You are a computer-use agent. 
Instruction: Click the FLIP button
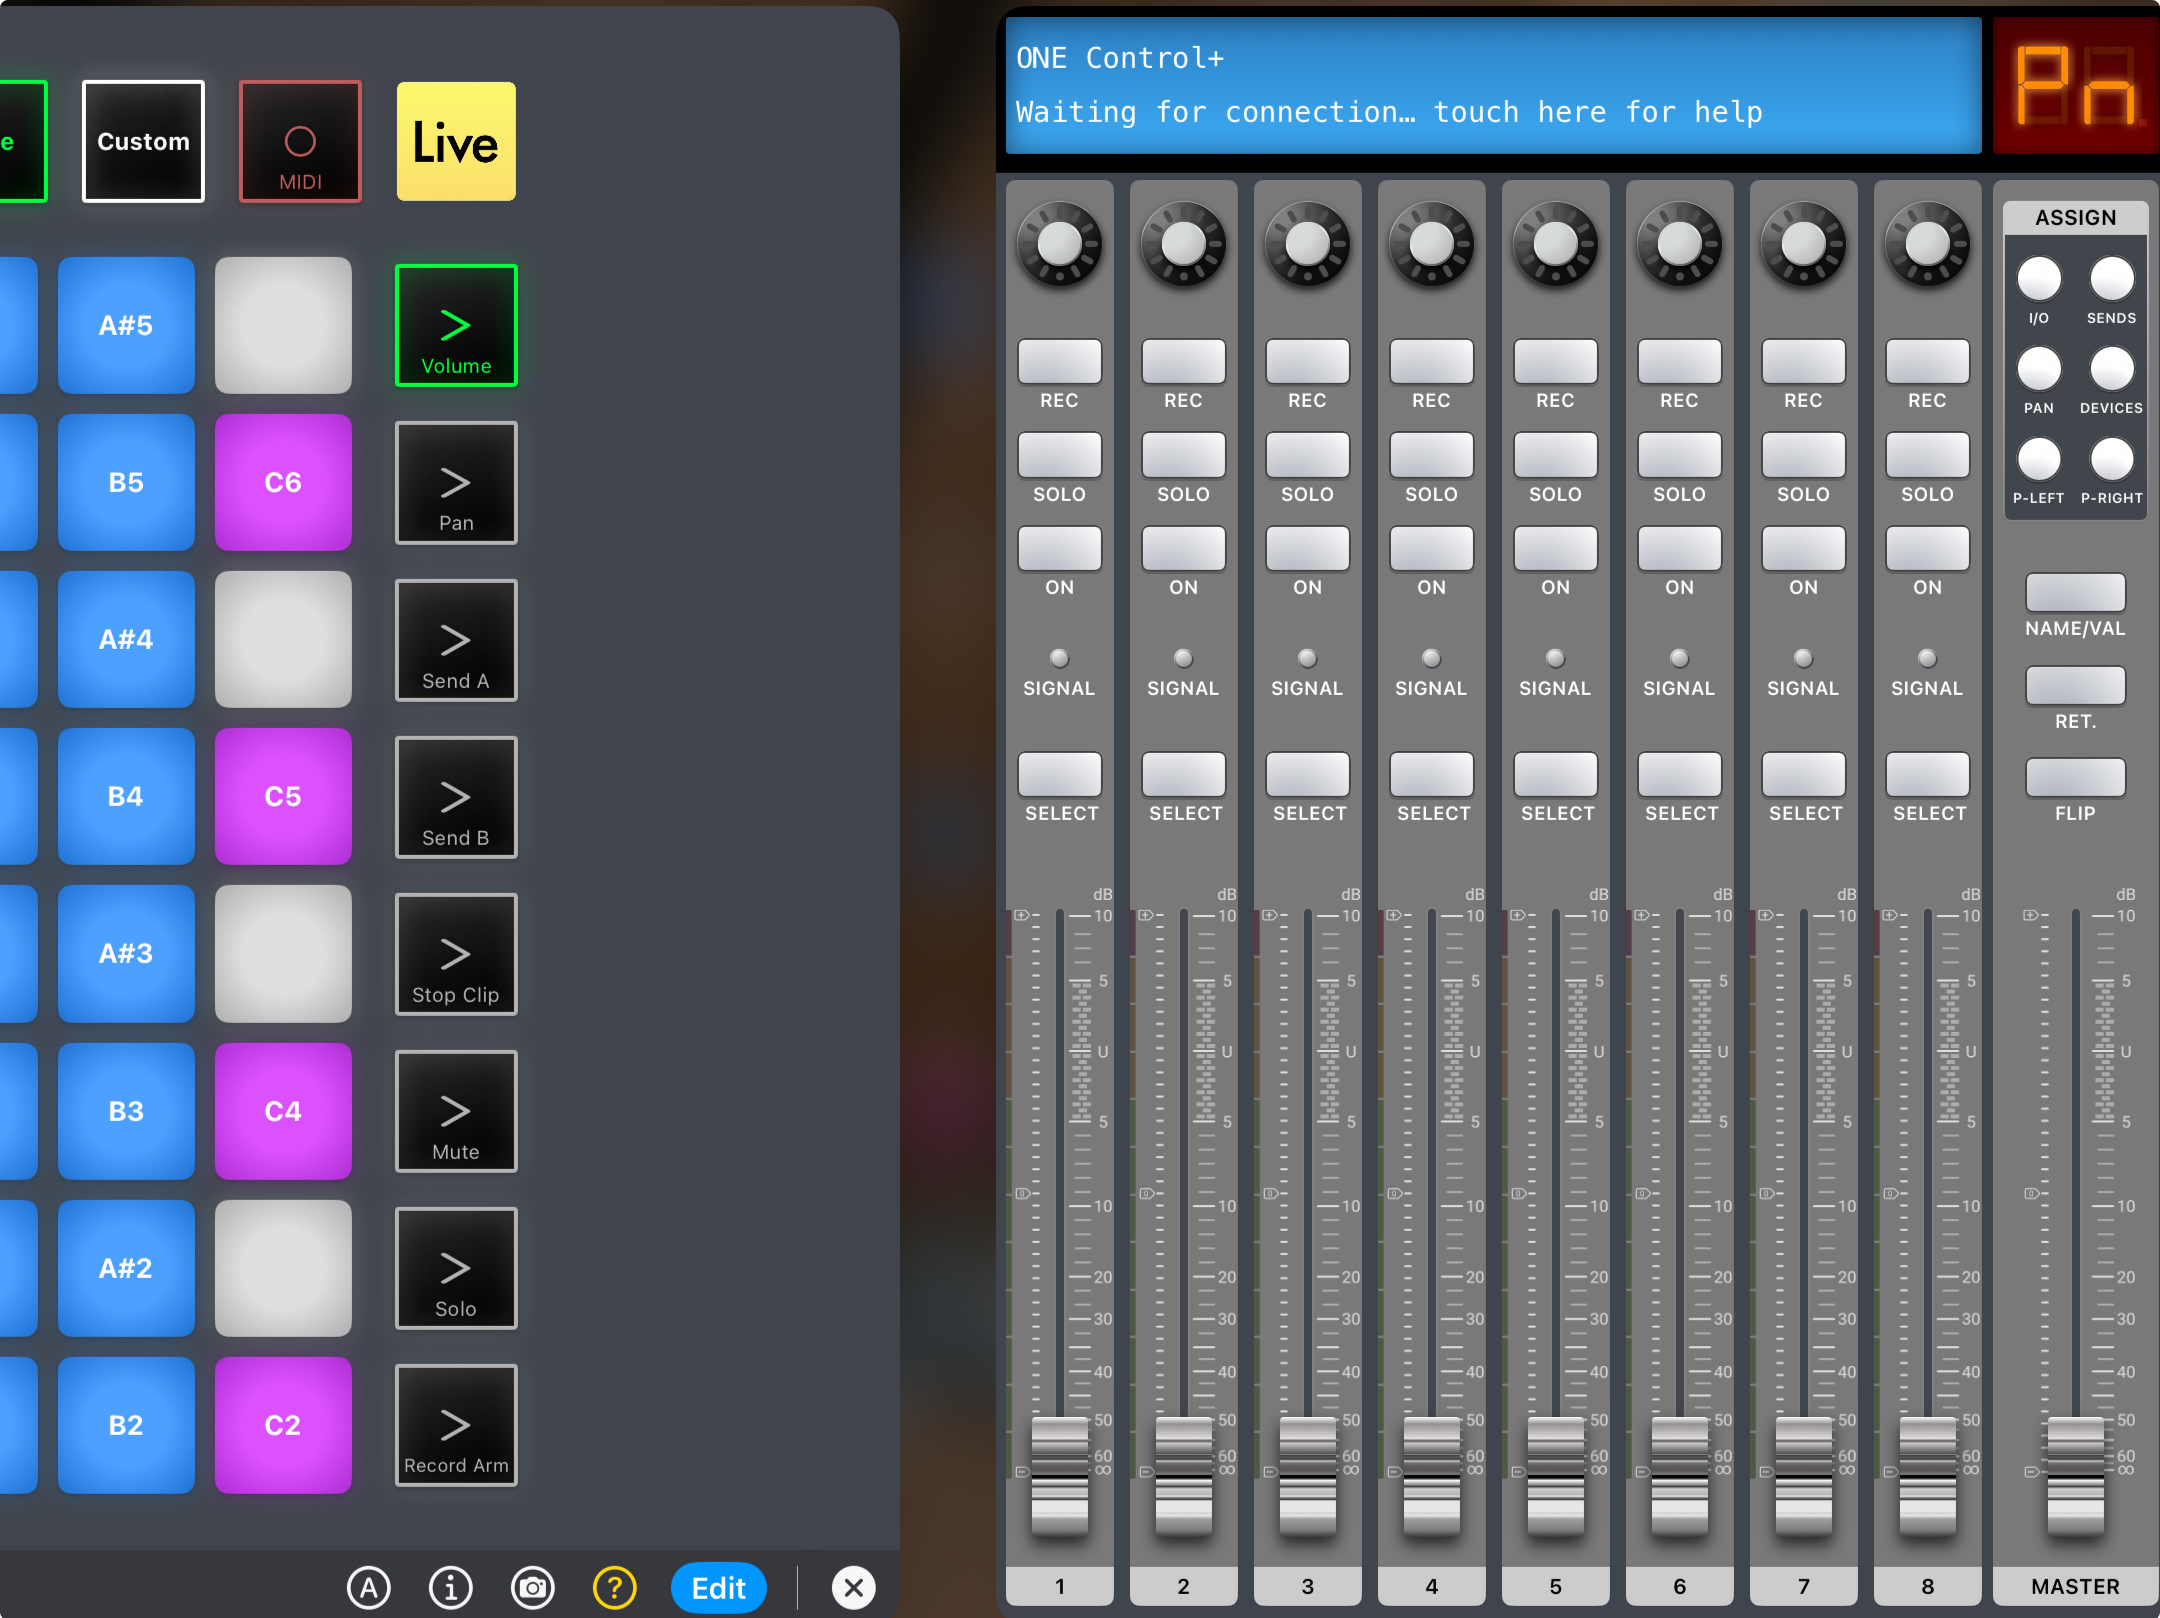(2076, 777)
